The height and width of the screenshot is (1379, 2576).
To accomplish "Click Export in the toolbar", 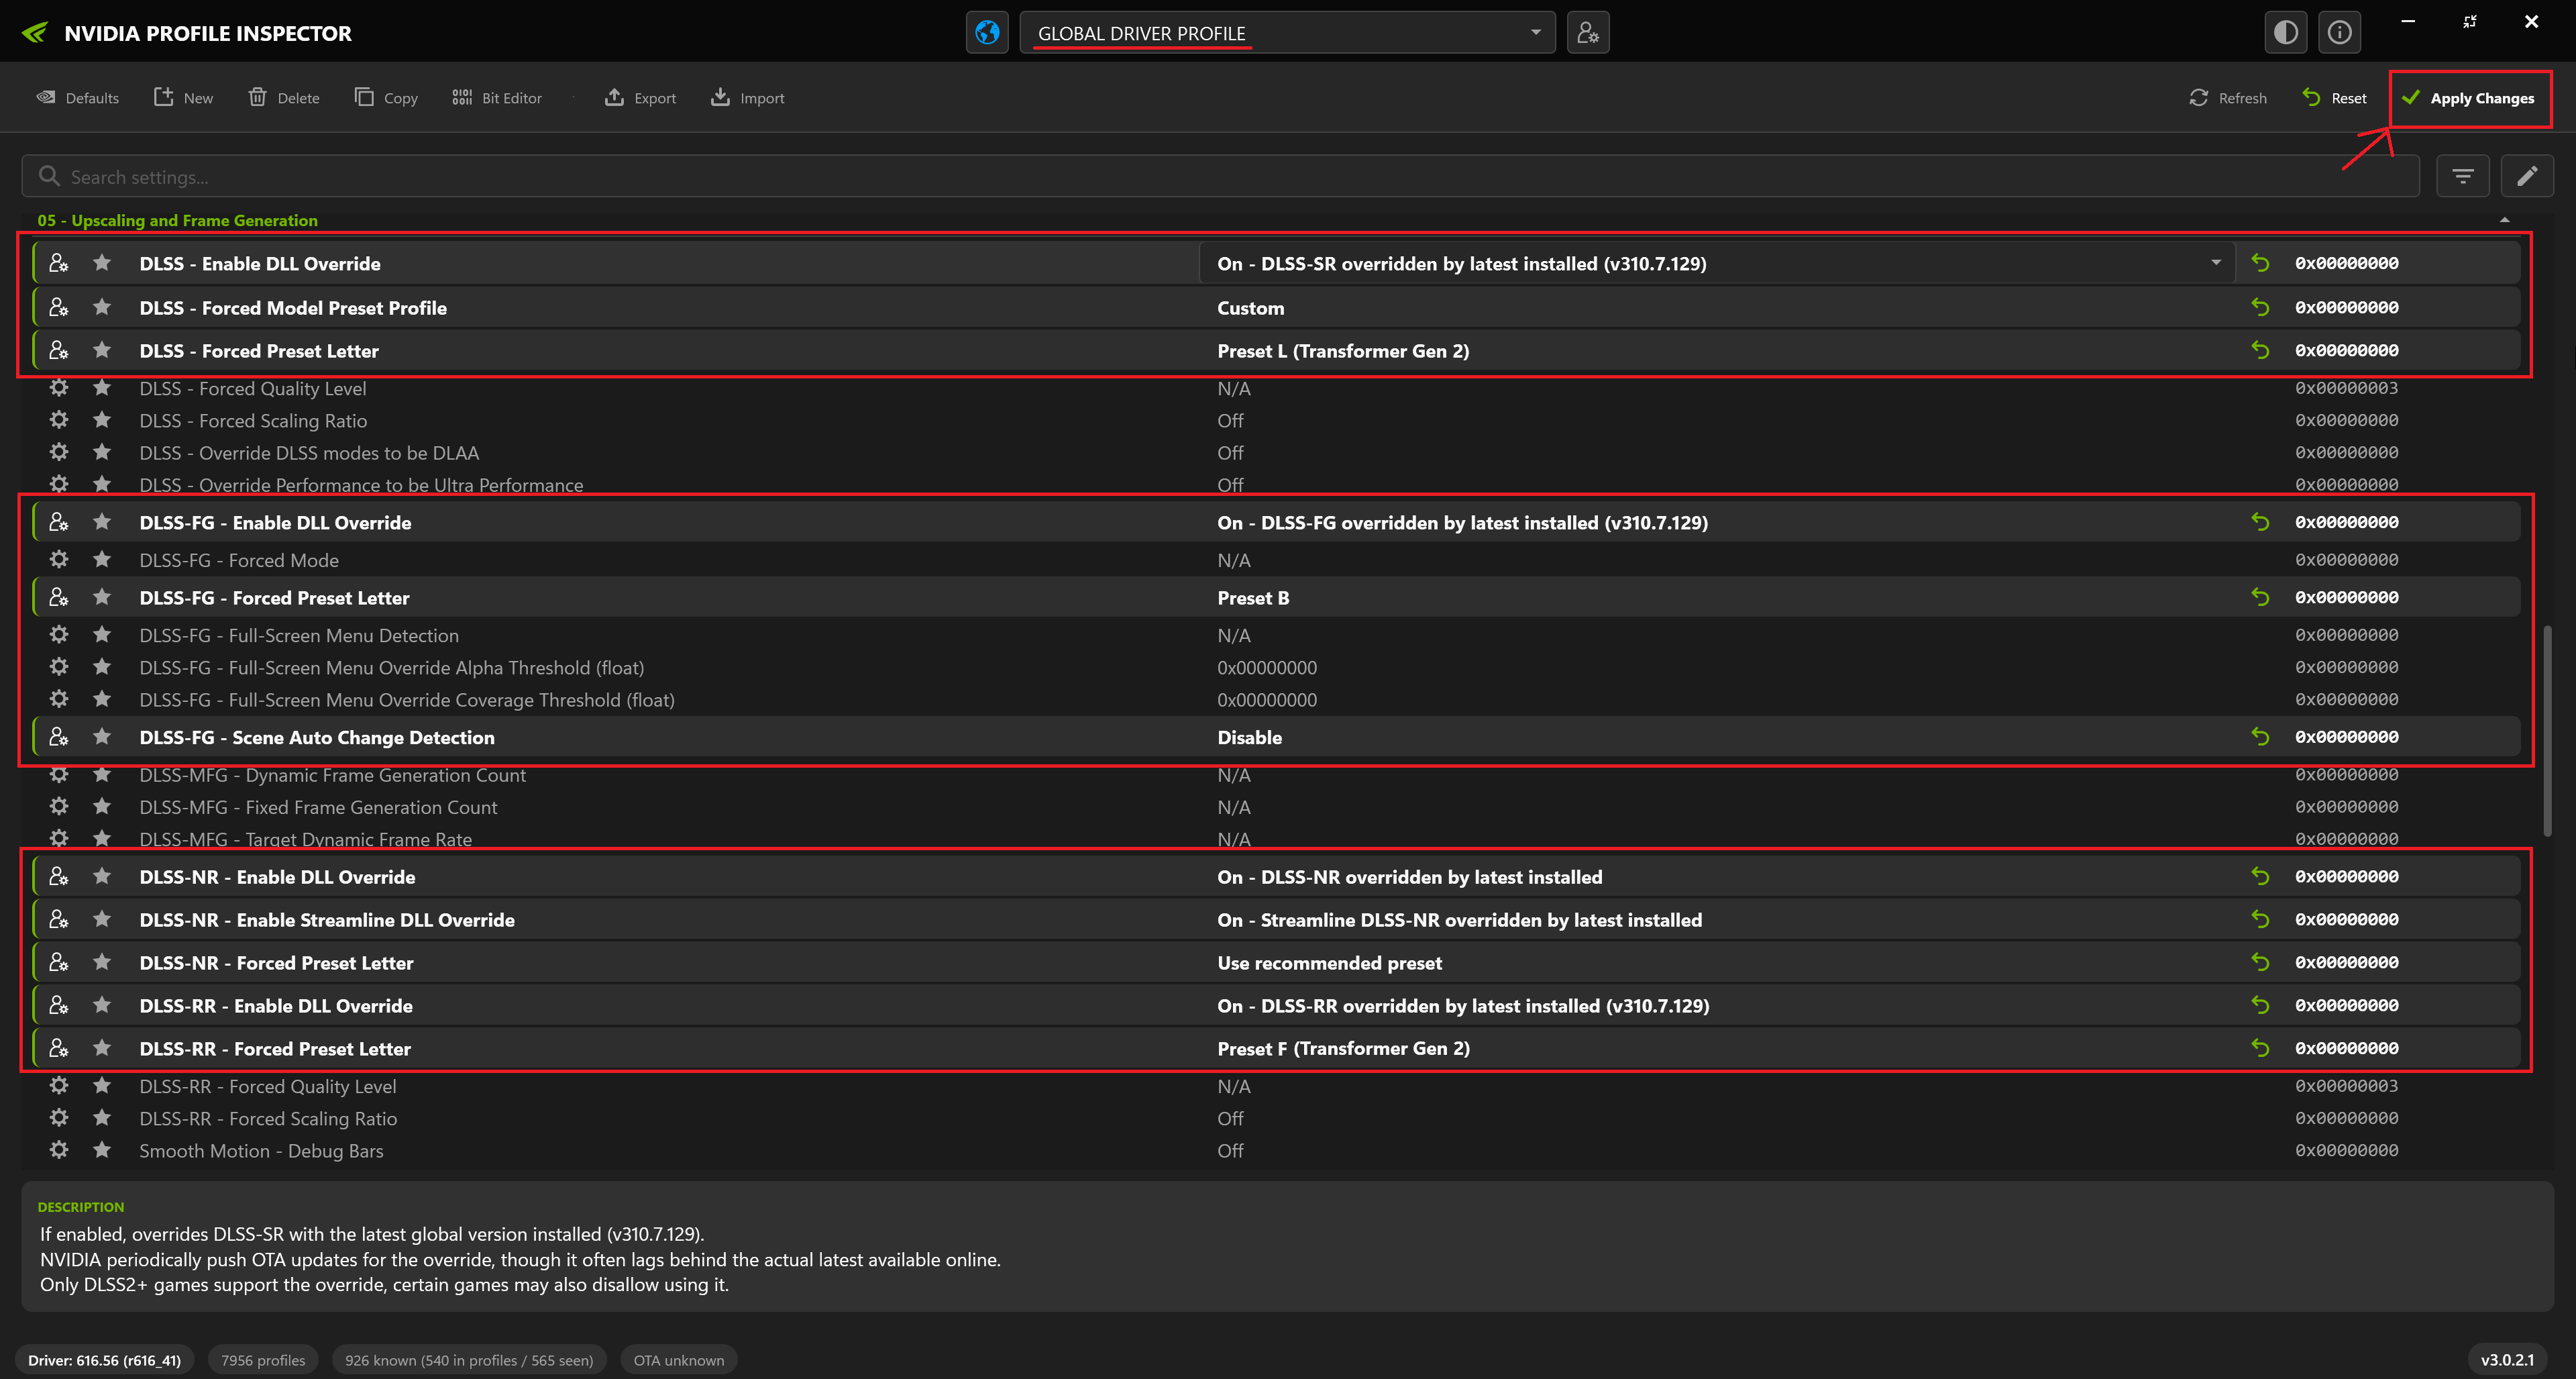I will pos(641,98).
